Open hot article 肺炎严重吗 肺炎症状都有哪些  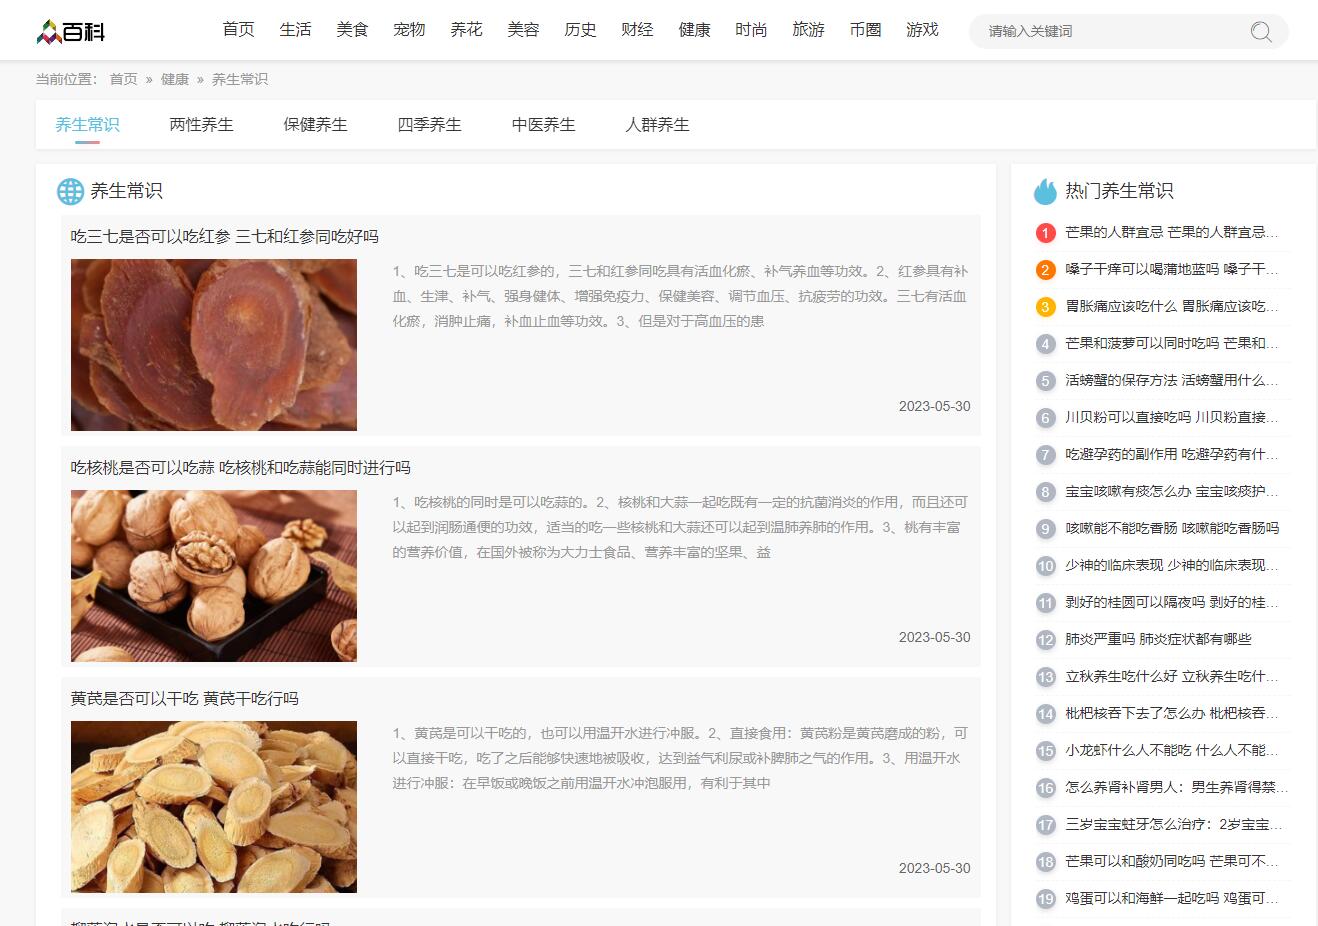[1157, 639]
